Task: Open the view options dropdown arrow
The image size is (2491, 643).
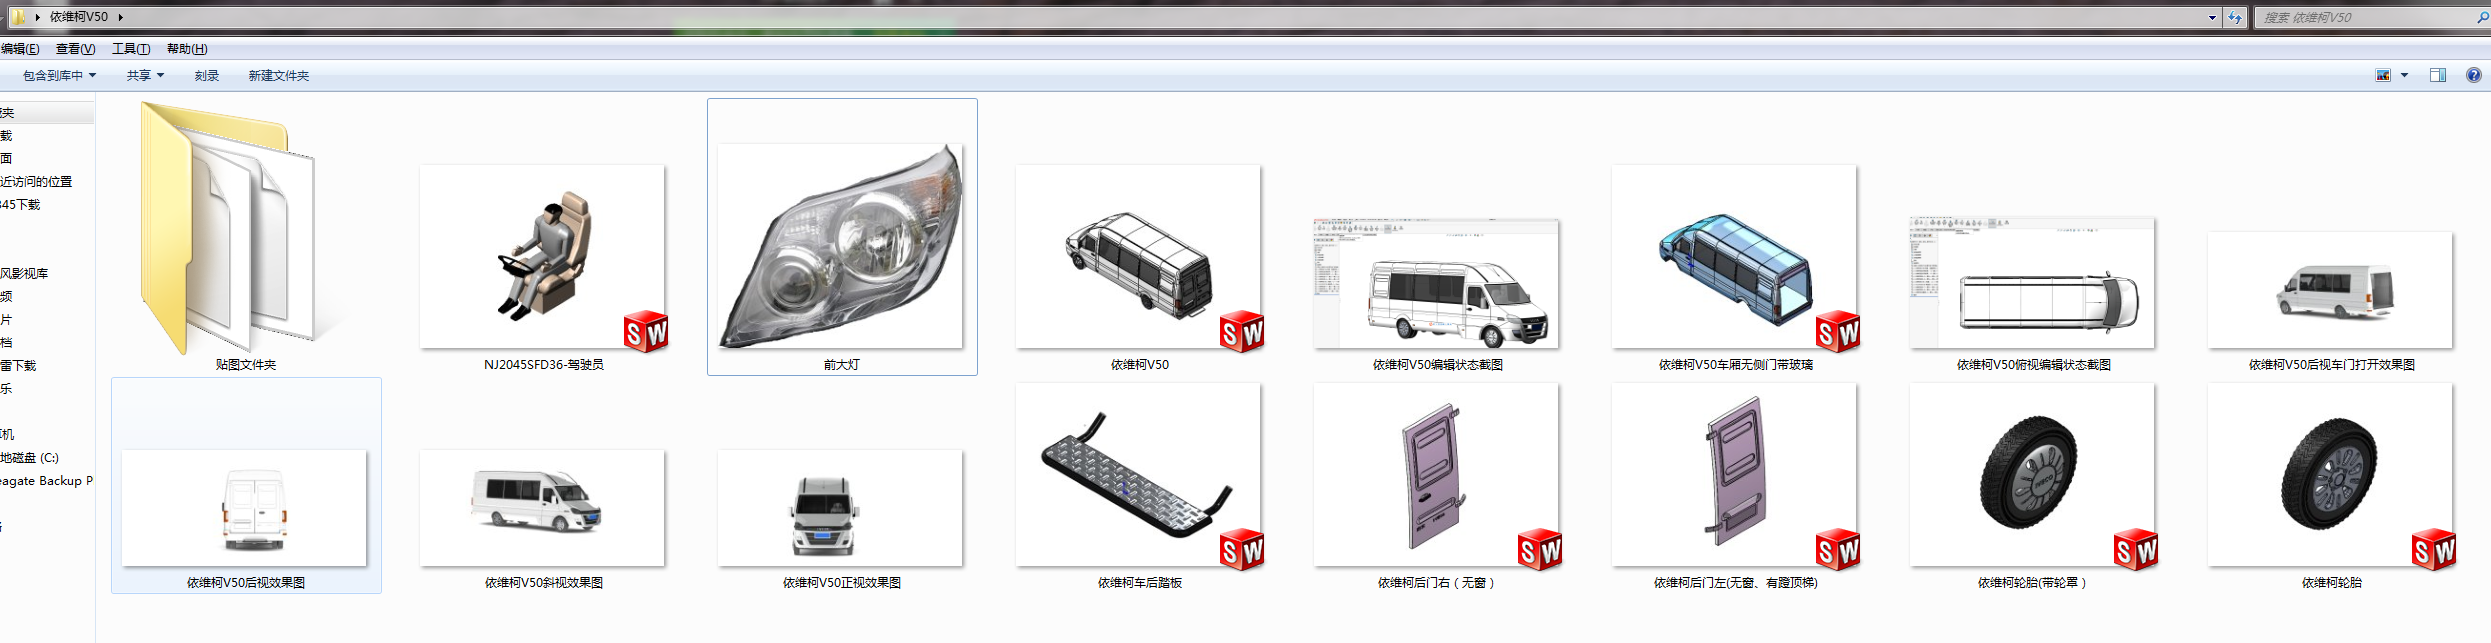Action: (x=2404, y=75)
